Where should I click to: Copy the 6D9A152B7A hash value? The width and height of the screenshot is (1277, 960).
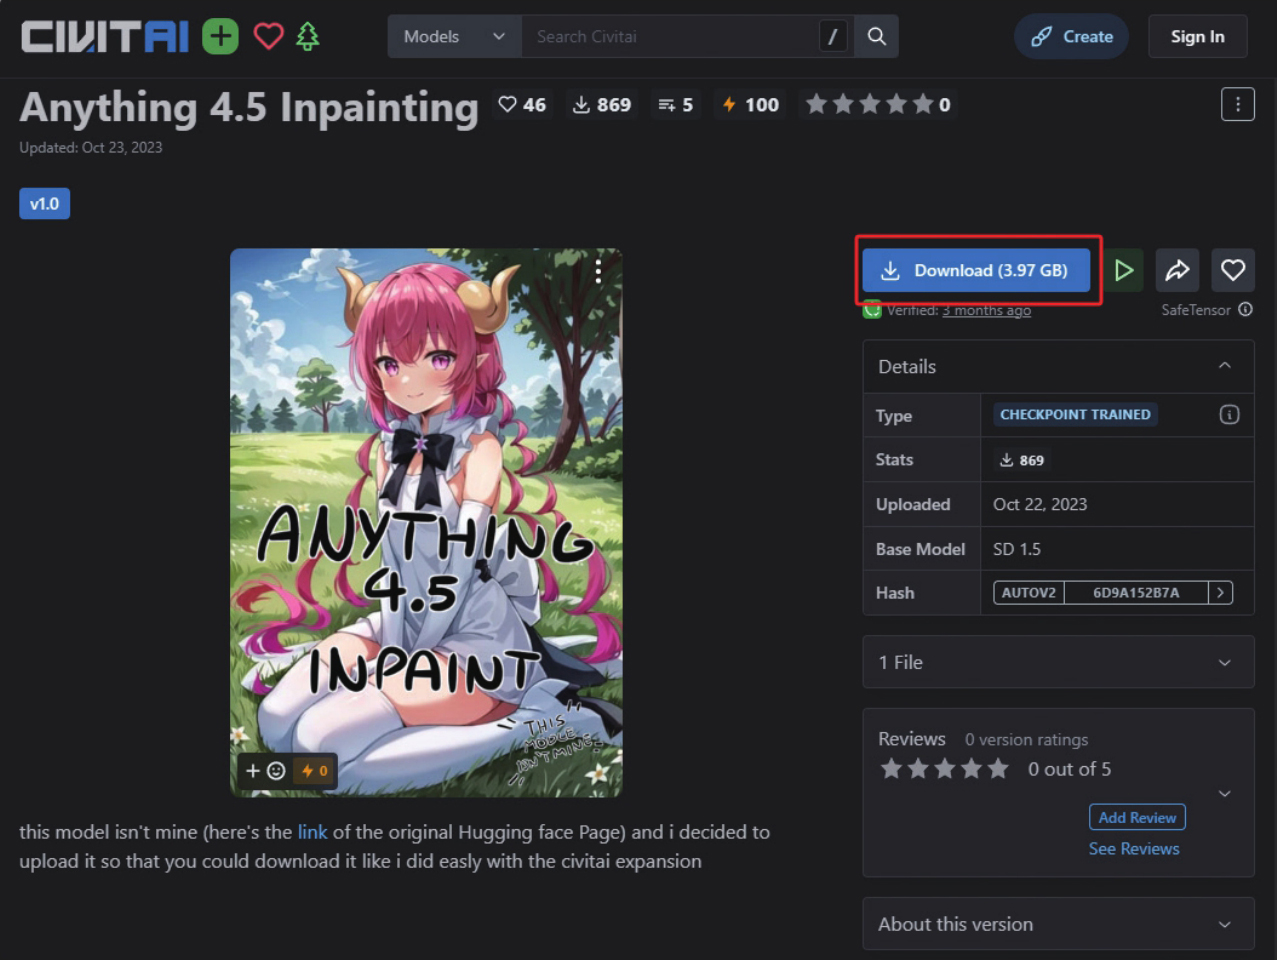pos(1136,593)
